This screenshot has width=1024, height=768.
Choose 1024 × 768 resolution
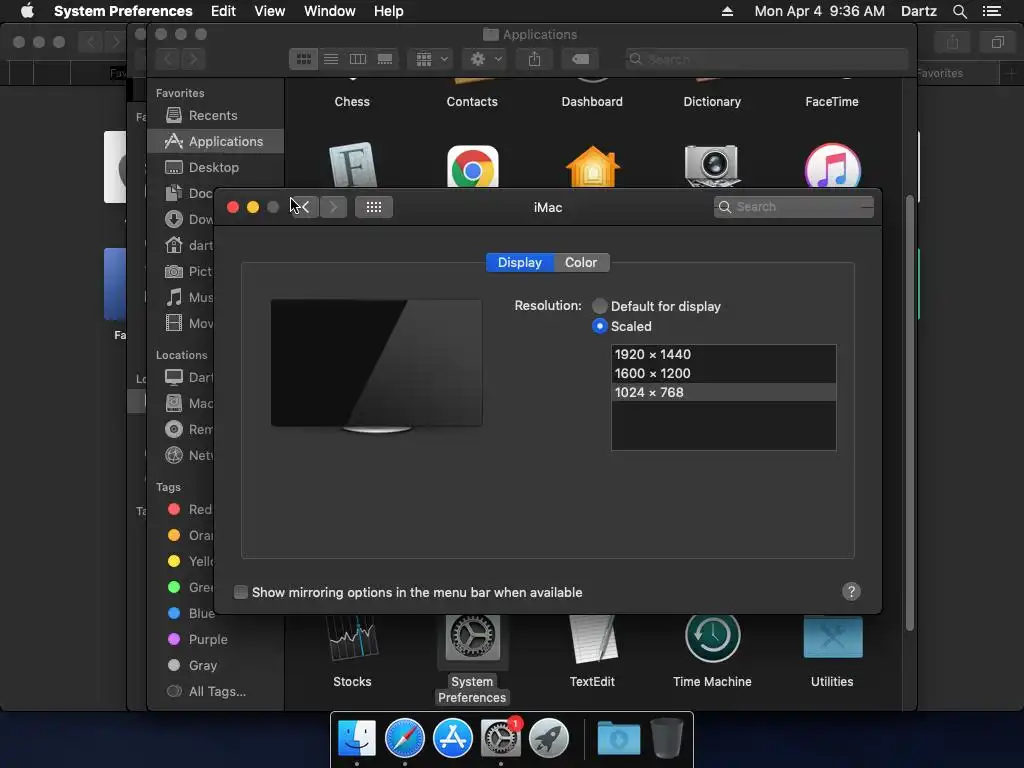click(x=724, y=392)
